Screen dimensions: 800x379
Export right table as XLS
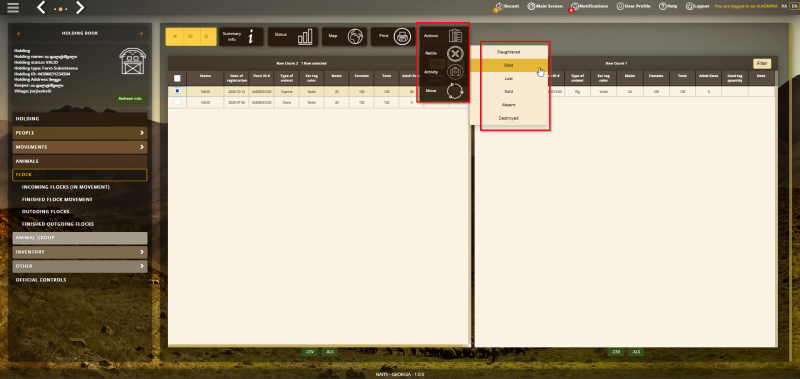point(636,352)
